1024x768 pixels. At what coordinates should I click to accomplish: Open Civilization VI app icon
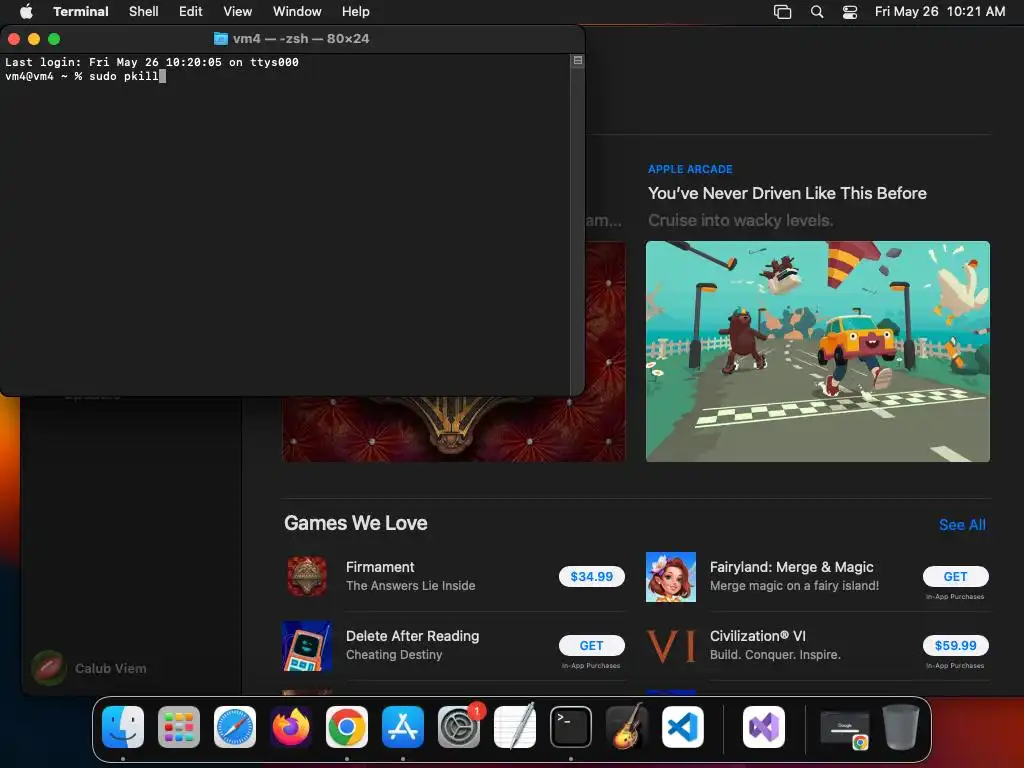pyautogui.click(x=671, y=646)
